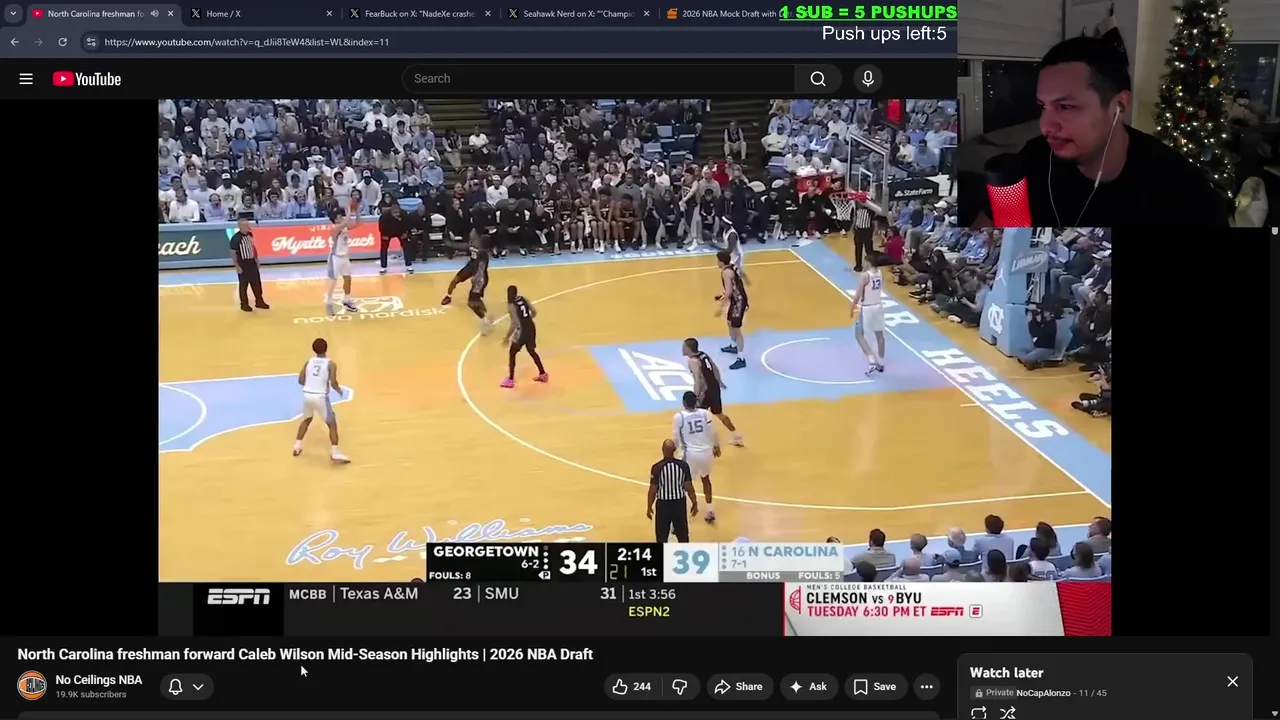Open the browser tab search dropdown
The height and width of the screenshot is (720, 1280).
coord(13,14)
